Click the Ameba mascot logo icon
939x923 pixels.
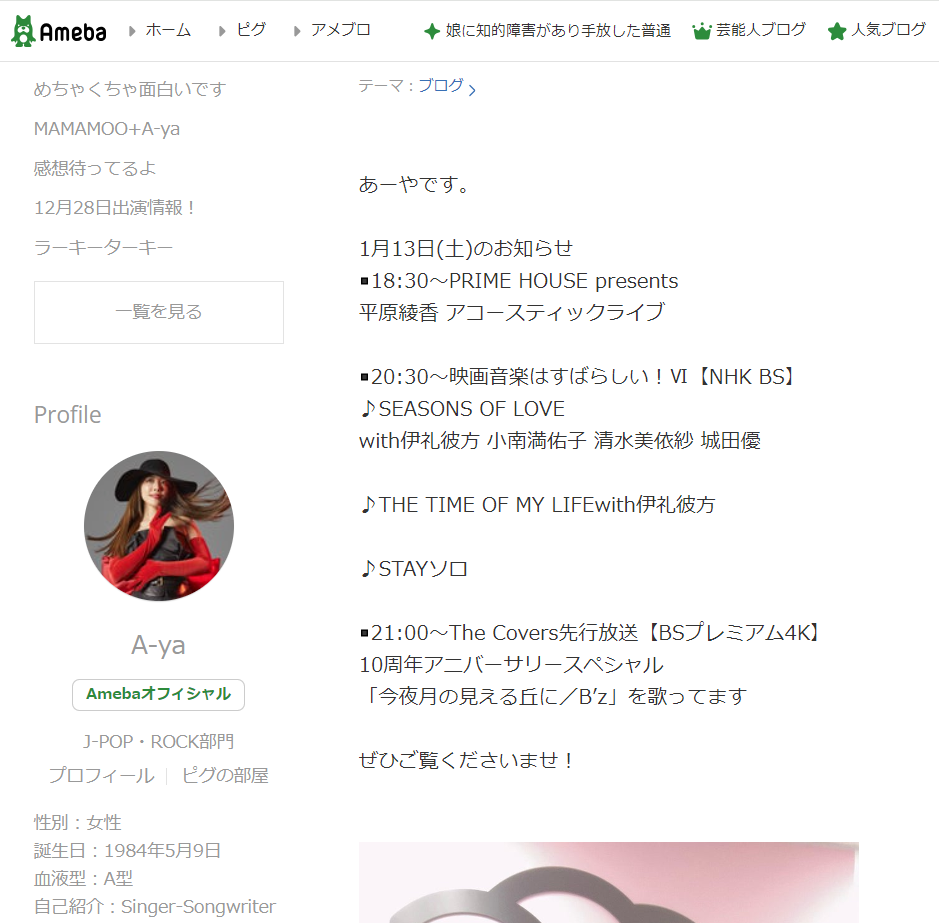[x=23, y=31]
